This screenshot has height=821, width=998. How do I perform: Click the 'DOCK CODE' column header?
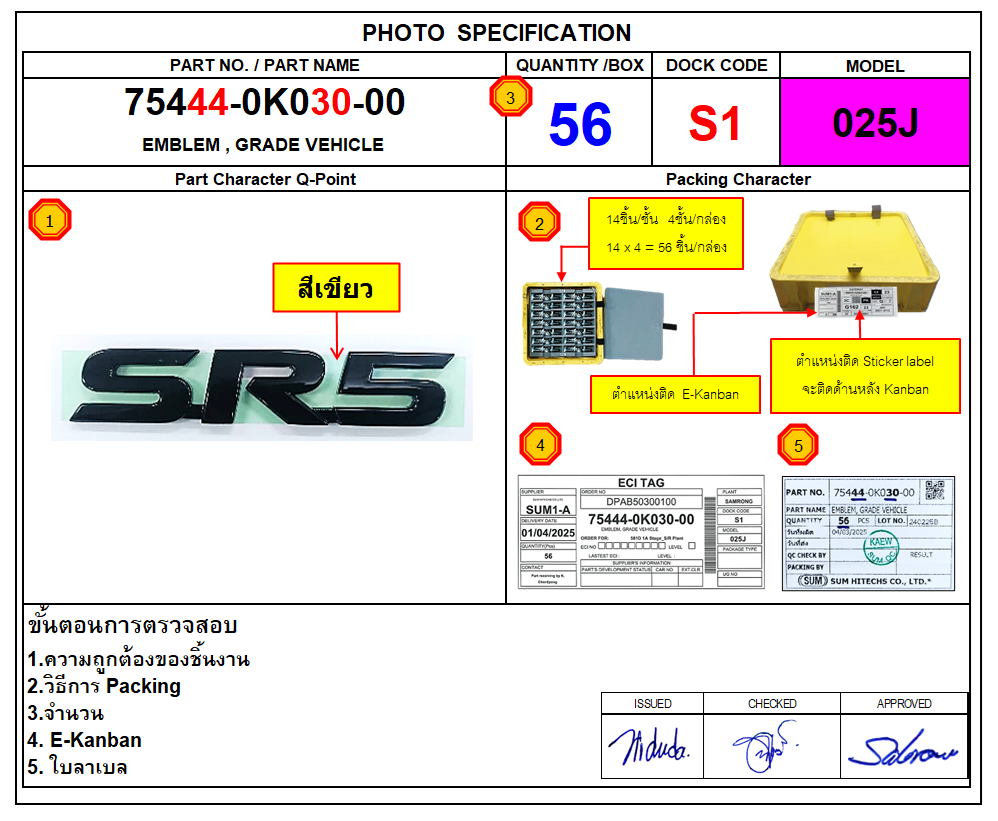coord(717,65)
